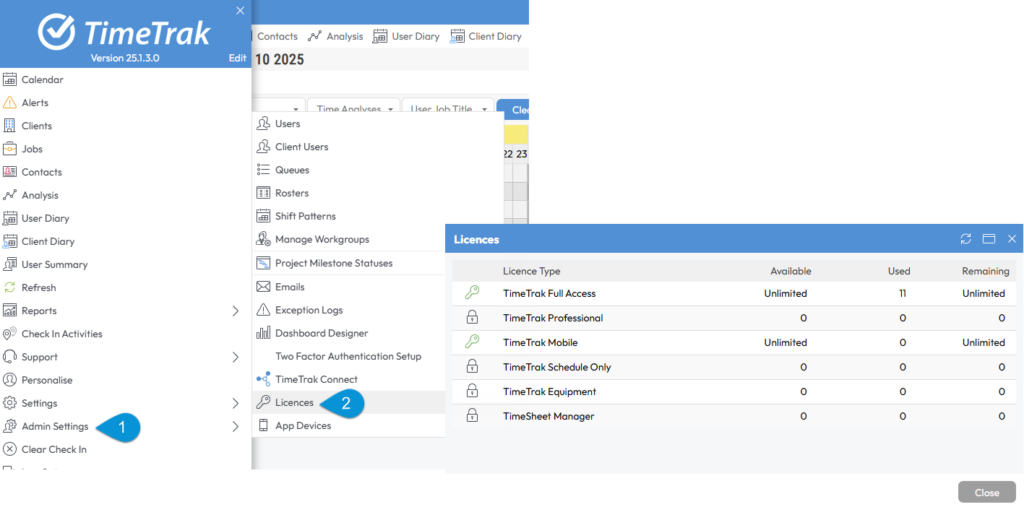Open Exception Logs warning icon
Image resolution: width=1024 pixels, height=507 pixels.
point(263,310)
